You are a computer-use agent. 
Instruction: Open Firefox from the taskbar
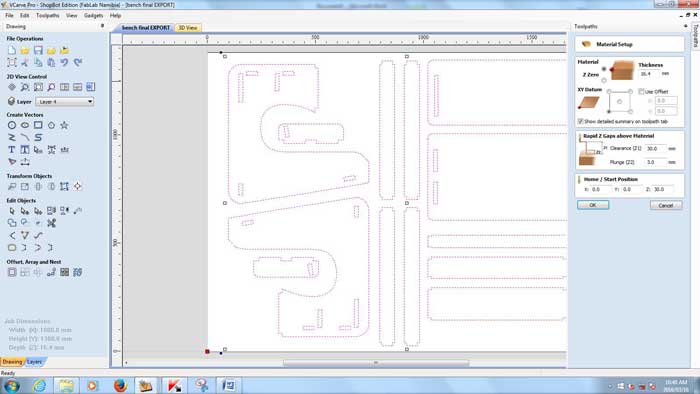120,385
